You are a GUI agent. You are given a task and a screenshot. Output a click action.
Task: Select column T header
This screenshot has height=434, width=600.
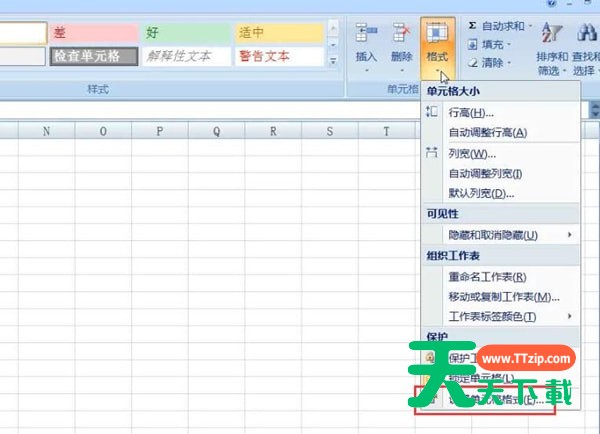tap(386, 131)
